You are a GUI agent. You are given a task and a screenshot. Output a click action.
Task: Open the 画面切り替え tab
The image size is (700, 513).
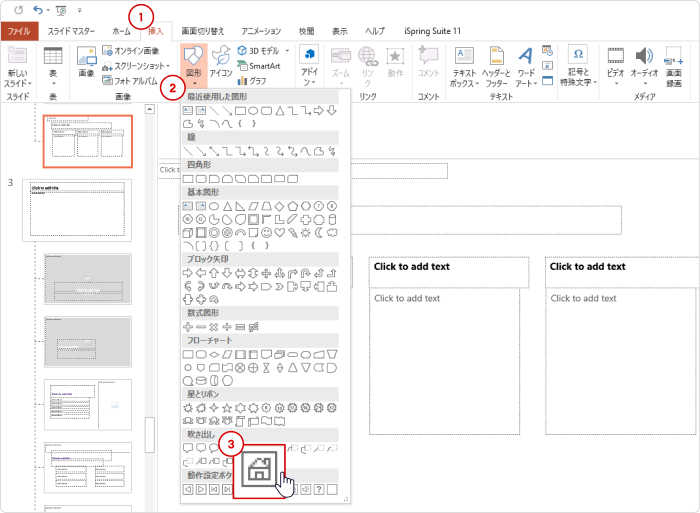203,31
